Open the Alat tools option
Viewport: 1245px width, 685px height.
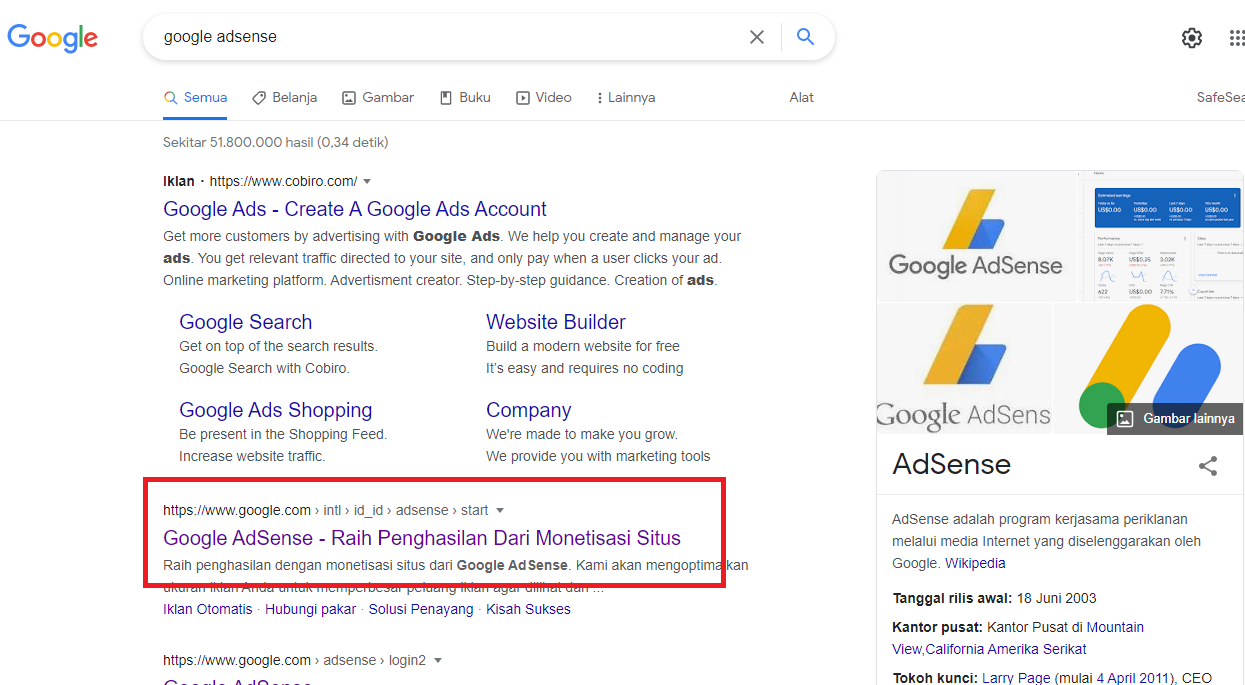click(802, 98)
